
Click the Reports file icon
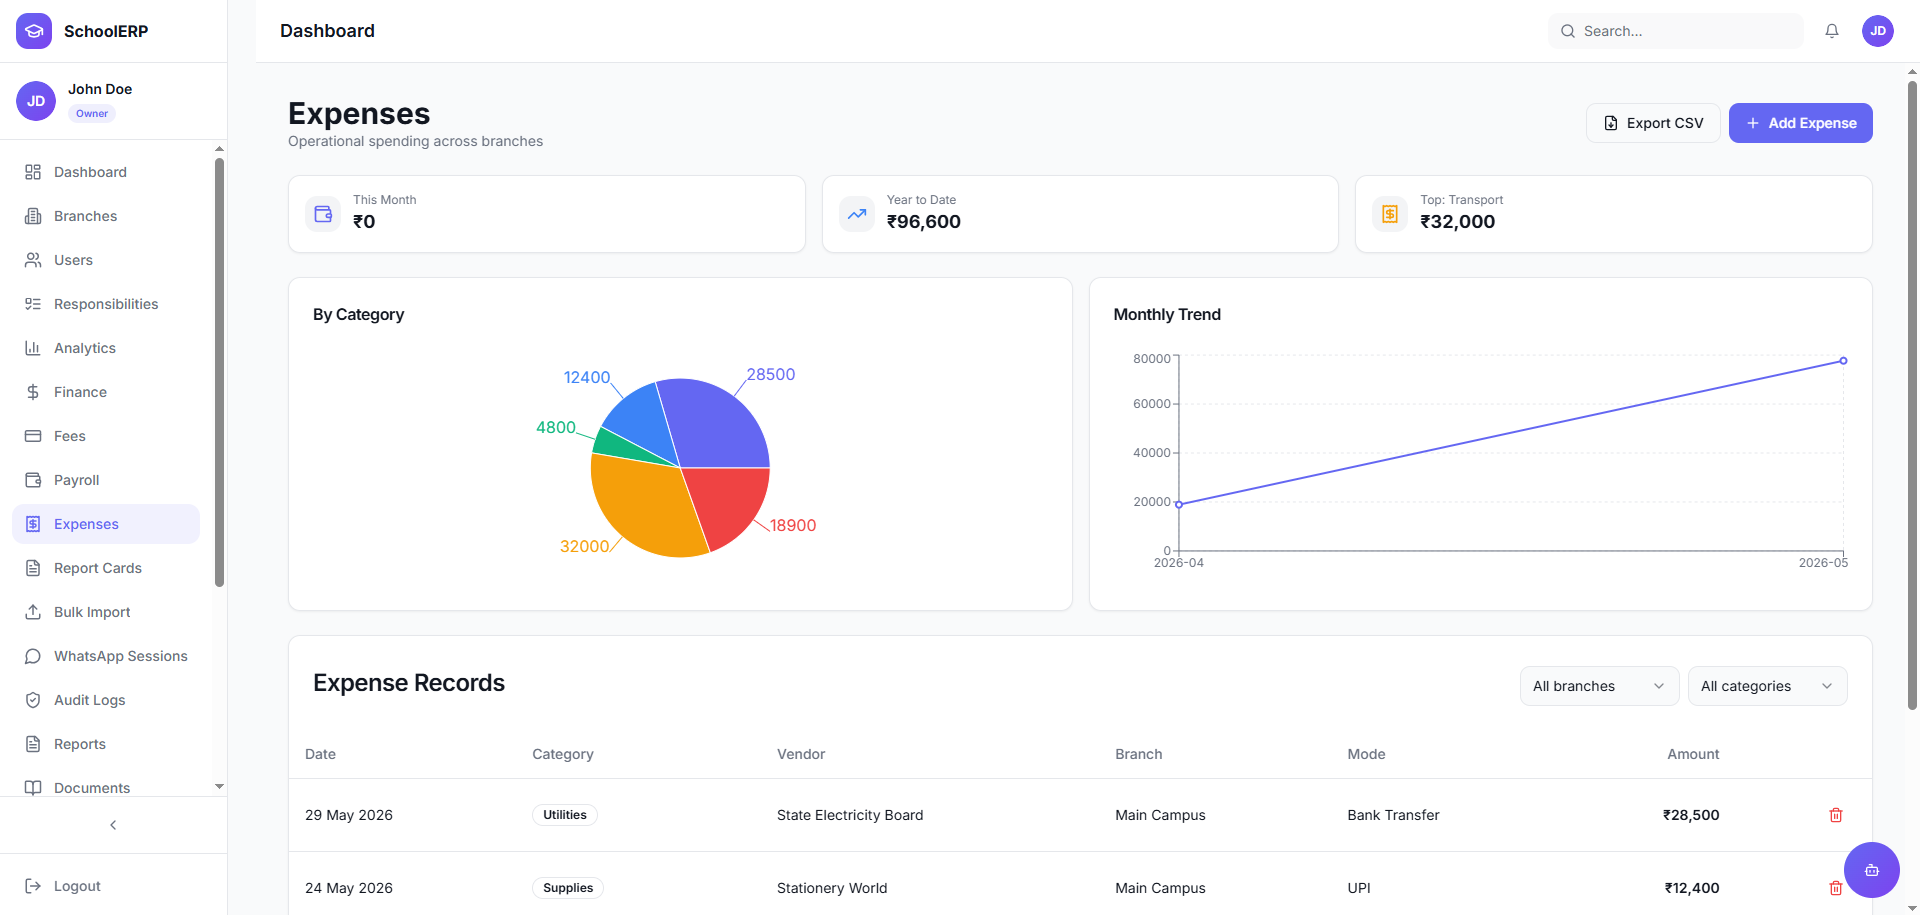point(33,744)
